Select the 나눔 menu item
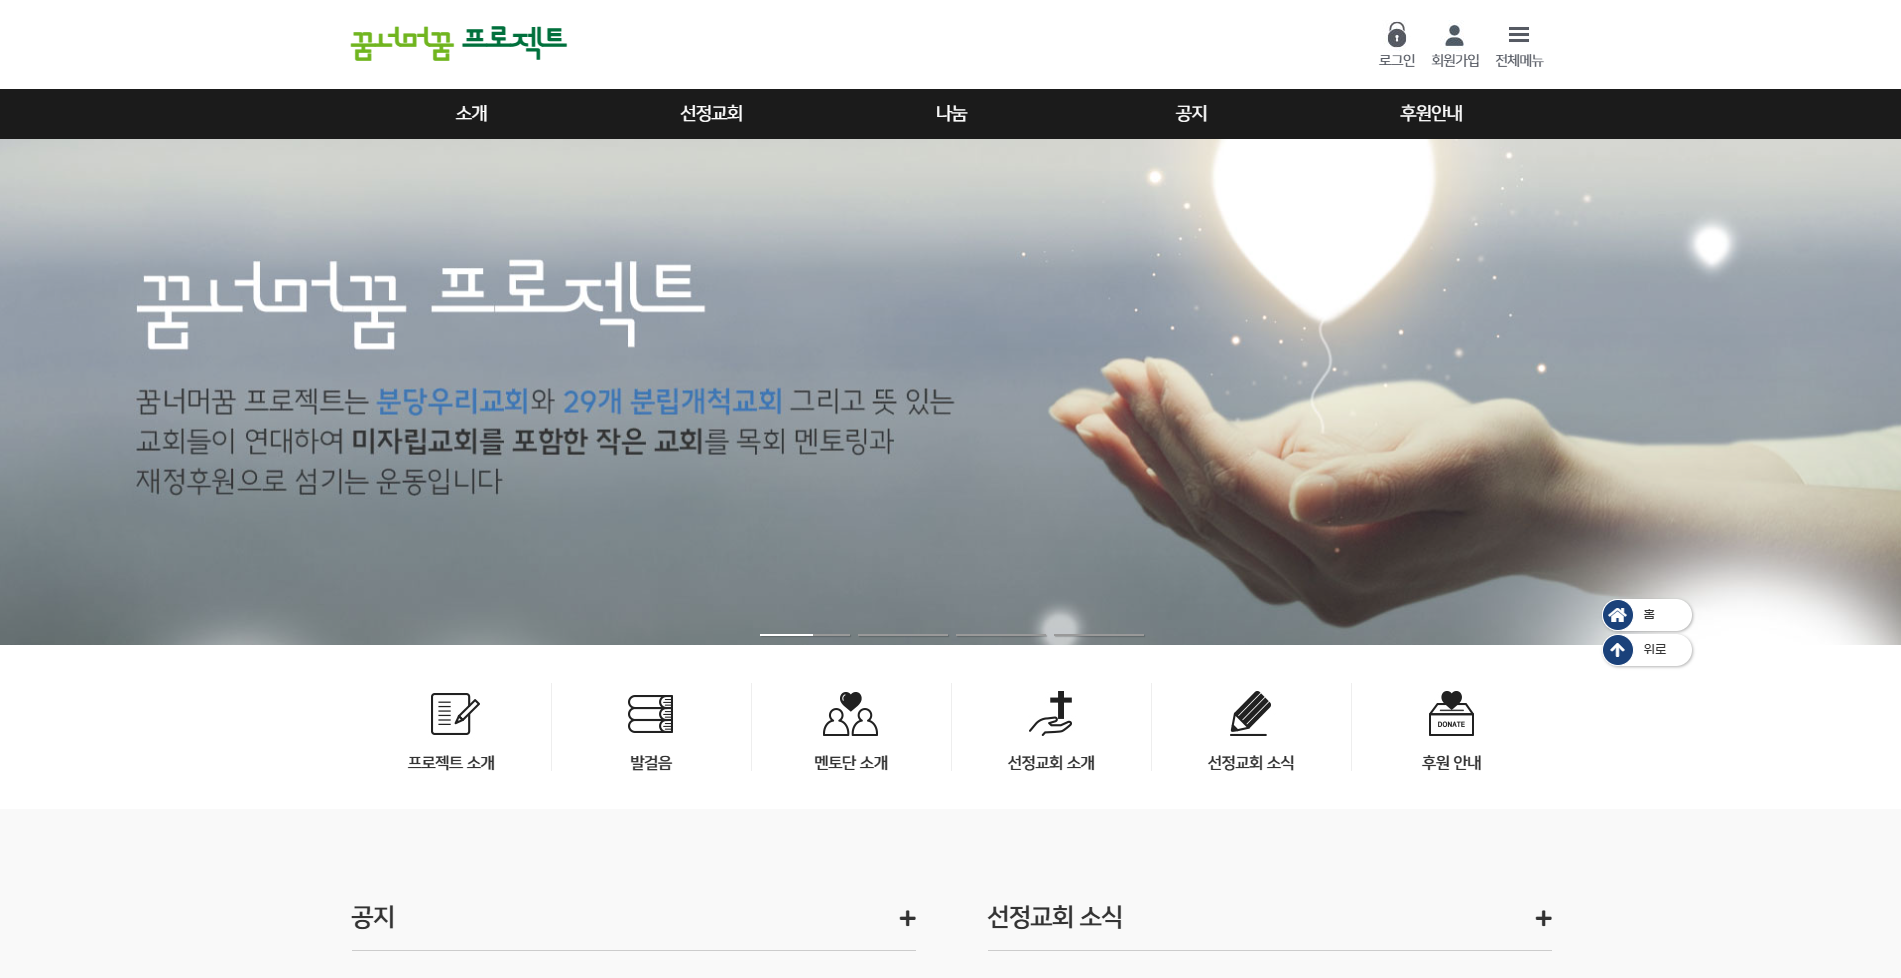The image size is (1901, 978). click(951, 113)
